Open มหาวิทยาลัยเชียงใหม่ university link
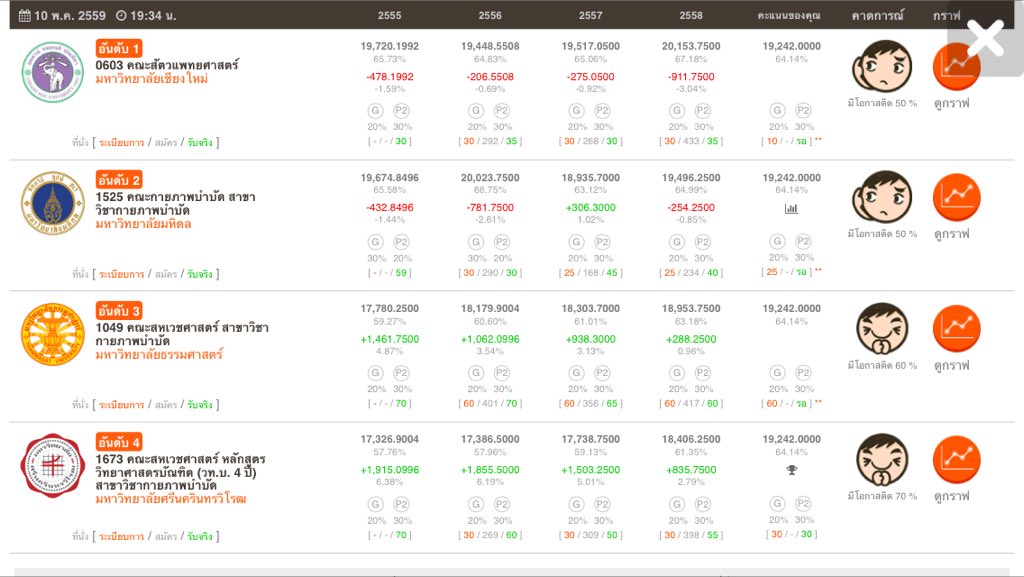Screen dimensions: 1024x577 (152, 79)
